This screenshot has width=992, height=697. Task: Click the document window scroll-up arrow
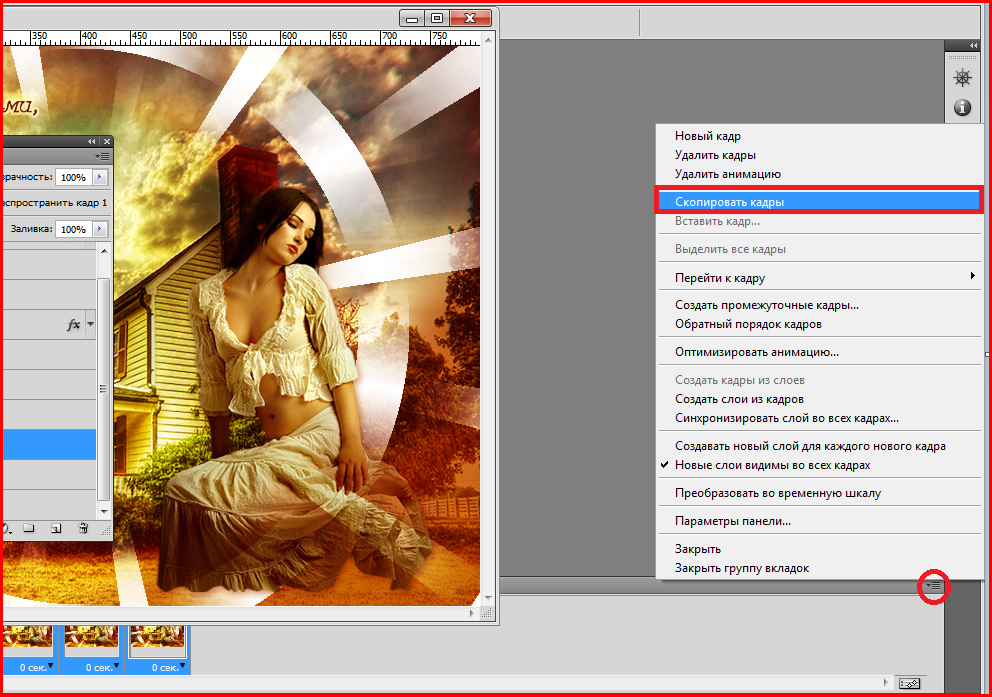pyautogui.click(x=488, y=40)
